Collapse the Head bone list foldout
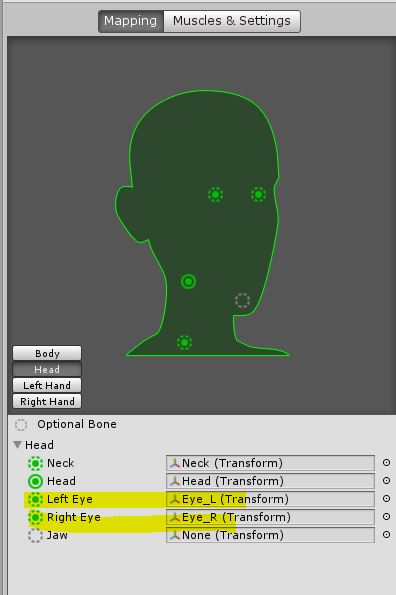Viewport: 396px width, 595px height. coord(17,444)
